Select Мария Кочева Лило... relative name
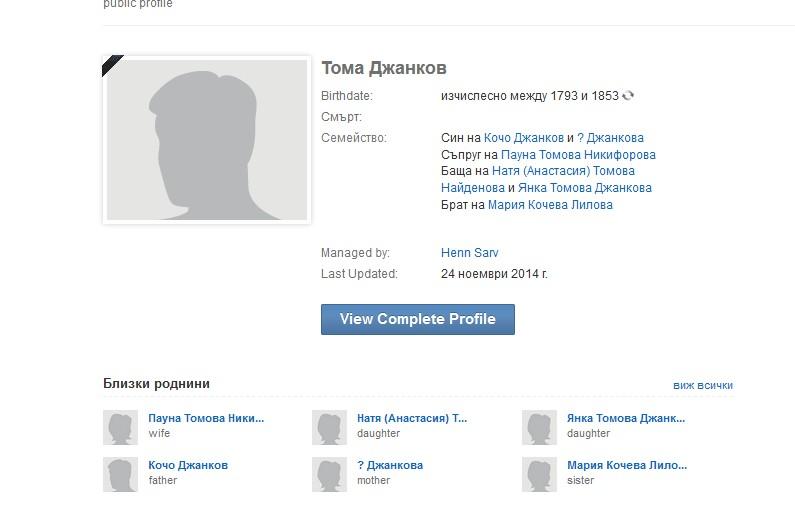The height and width of the screenshot is (527, 795). (x=626, y=465)
